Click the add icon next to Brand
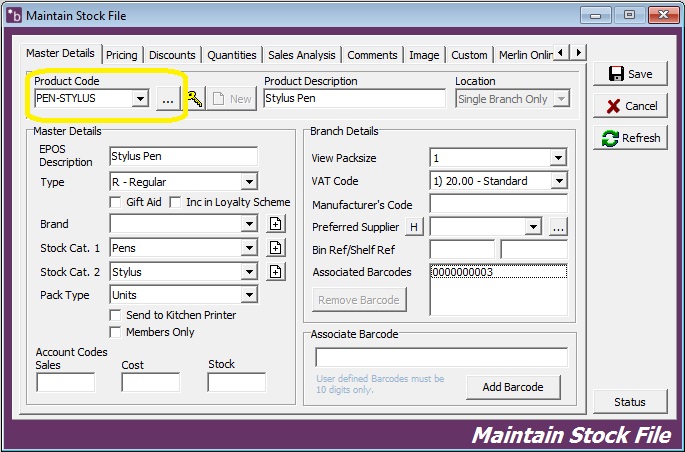Image resolution: width=685 pixels, height=452 pixels. 276,224
